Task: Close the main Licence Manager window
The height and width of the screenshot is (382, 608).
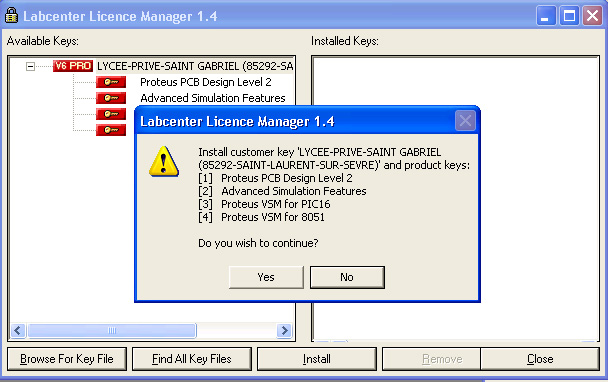Action: [592, 16]
